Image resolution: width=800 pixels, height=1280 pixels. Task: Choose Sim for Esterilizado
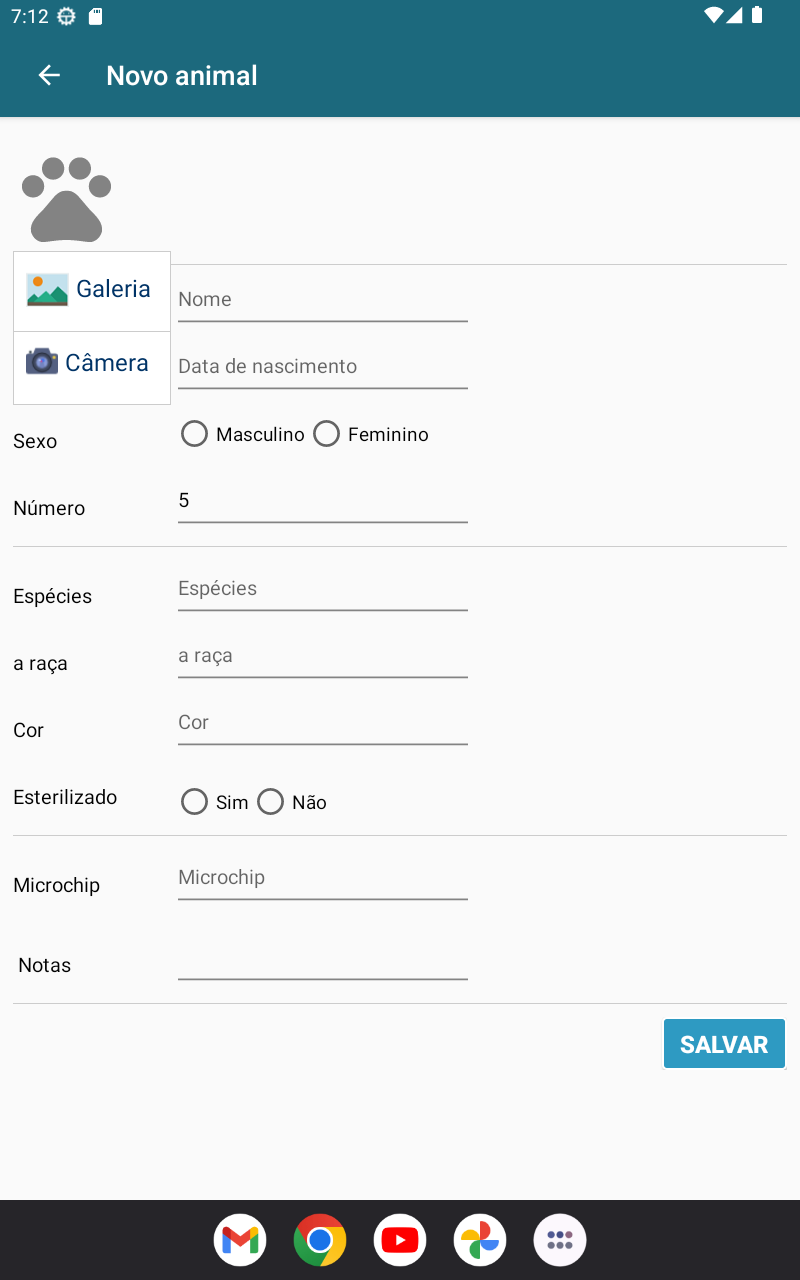tap(195, 802)
